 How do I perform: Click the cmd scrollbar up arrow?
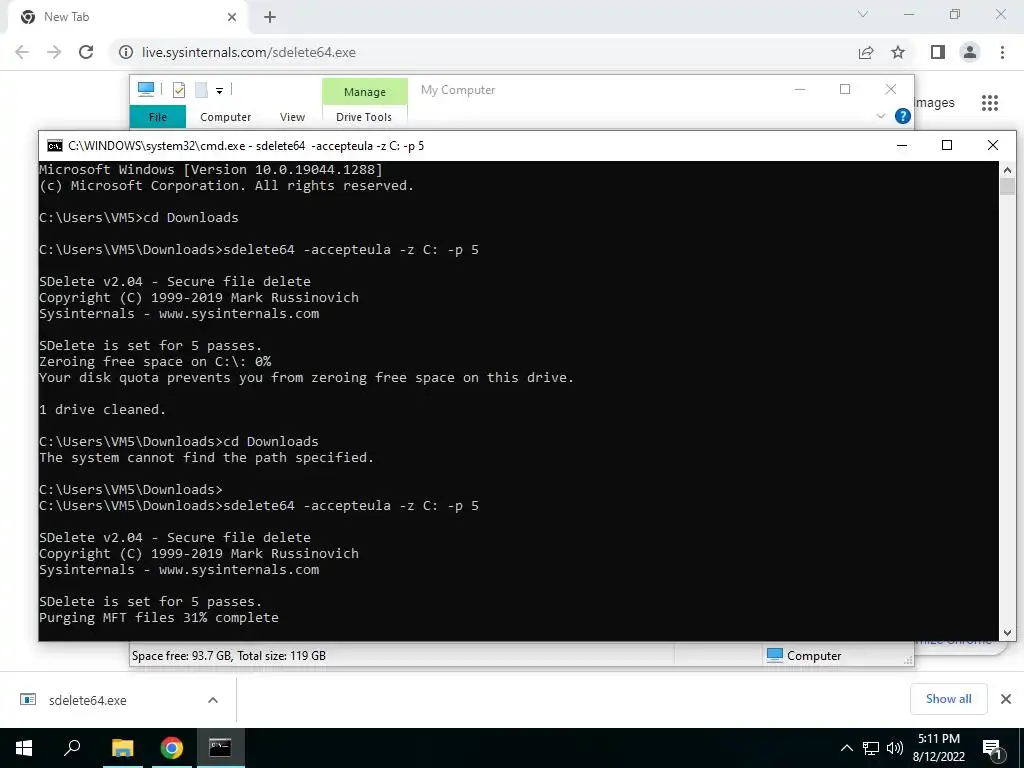click(1007, 169)
